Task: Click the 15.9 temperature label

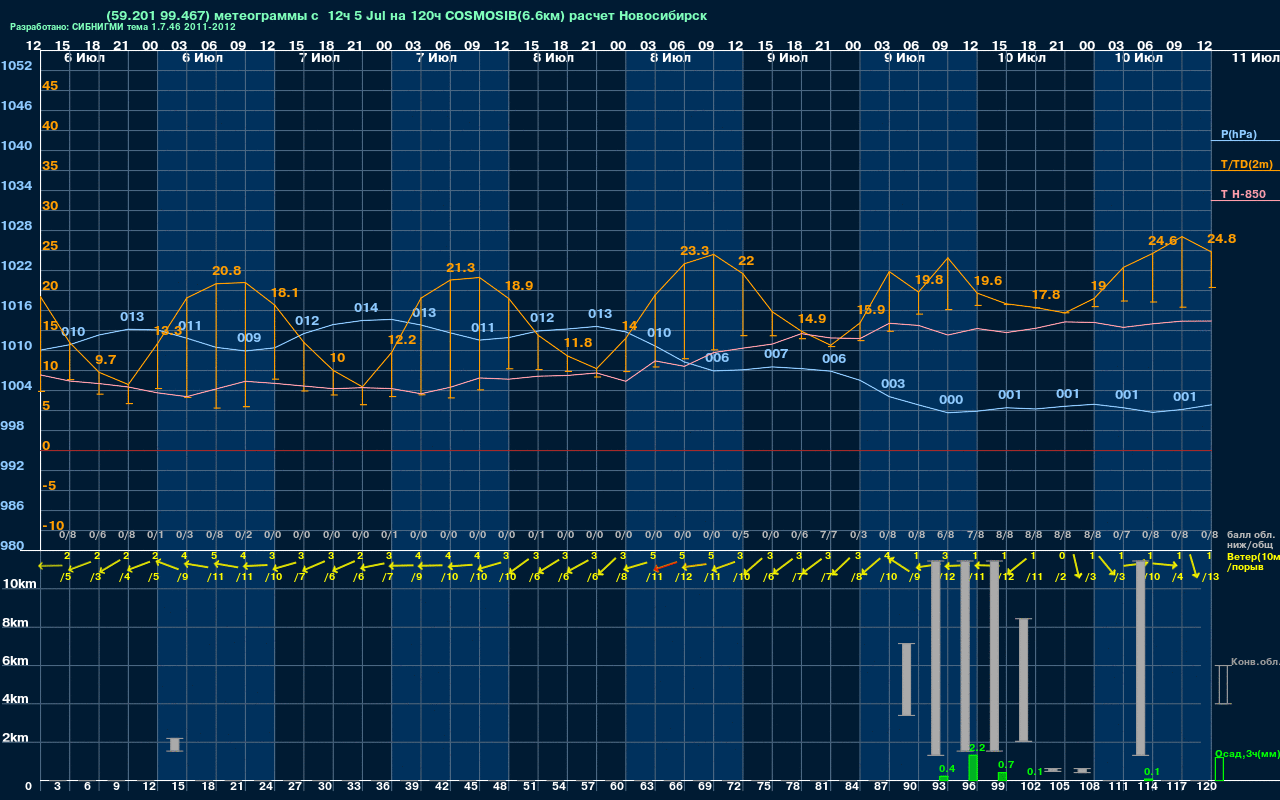Action: 870,309
